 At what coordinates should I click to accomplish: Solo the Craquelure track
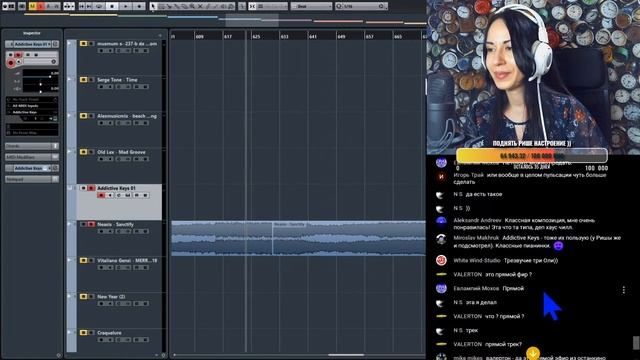tap(91, 333)
